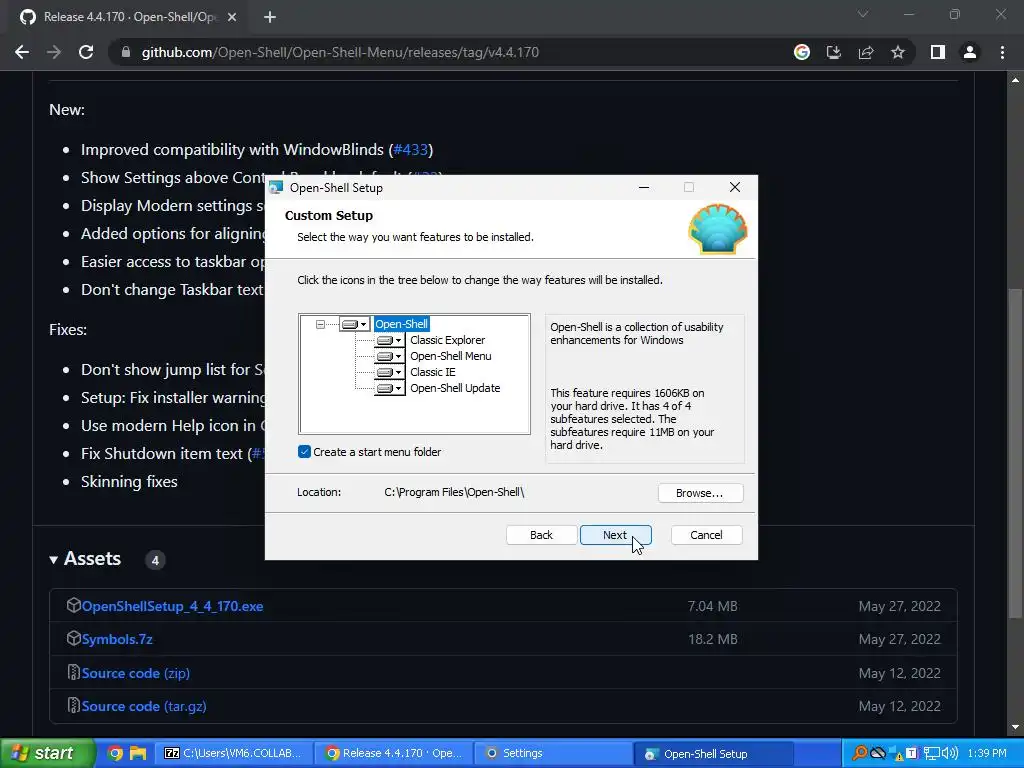The height and width of the screenshot is (768, 1024).
Task: Select the Open-Shell Menu tree item
Action: tap(451, 356)
